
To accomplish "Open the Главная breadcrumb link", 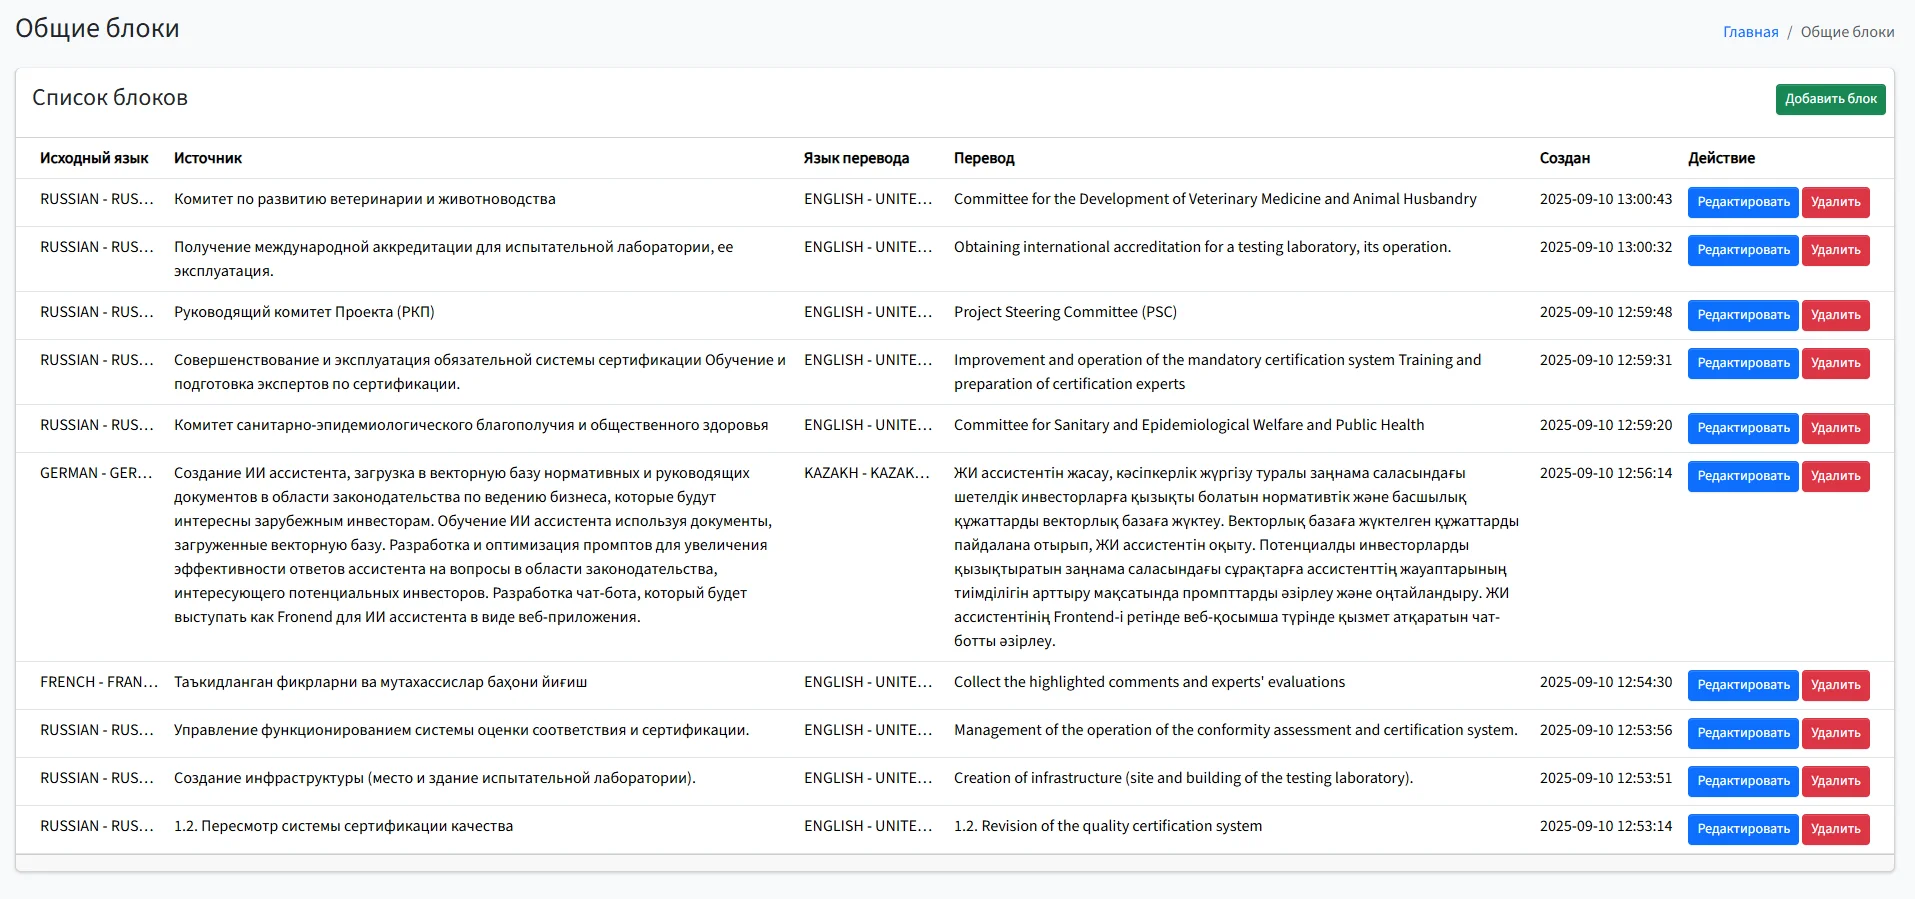I will coord(1750,32).
